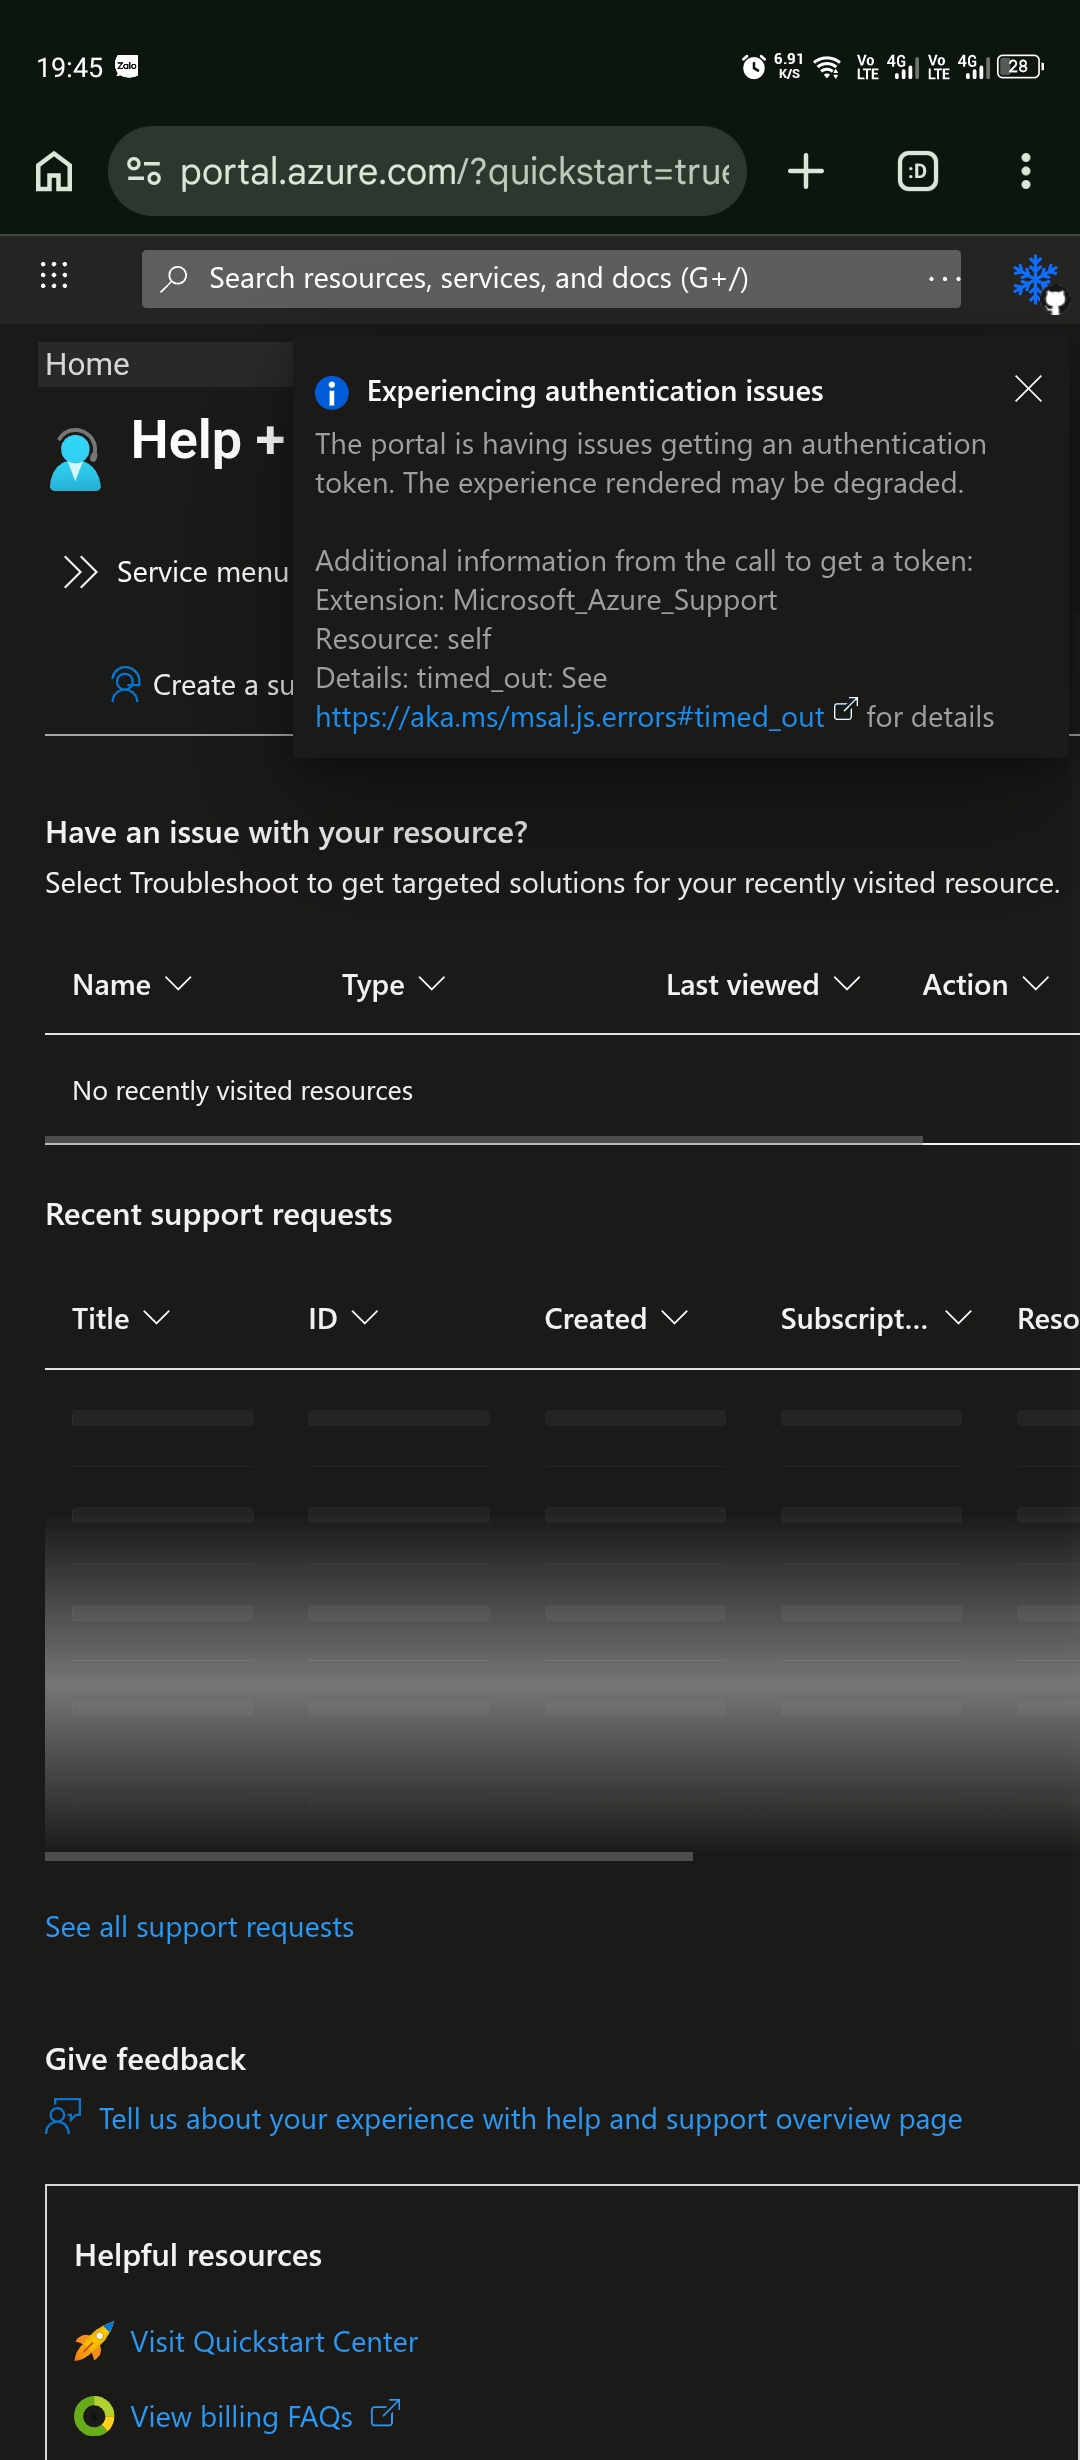1080x2460 pixels.
Task: Click the billing FAQs ring icon
Action: coord(94,2416)
